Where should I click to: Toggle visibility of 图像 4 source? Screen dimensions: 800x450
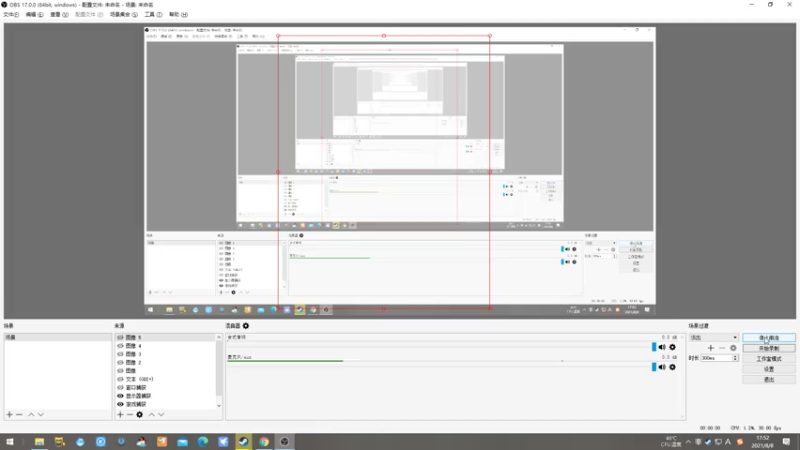pos(120,346)
